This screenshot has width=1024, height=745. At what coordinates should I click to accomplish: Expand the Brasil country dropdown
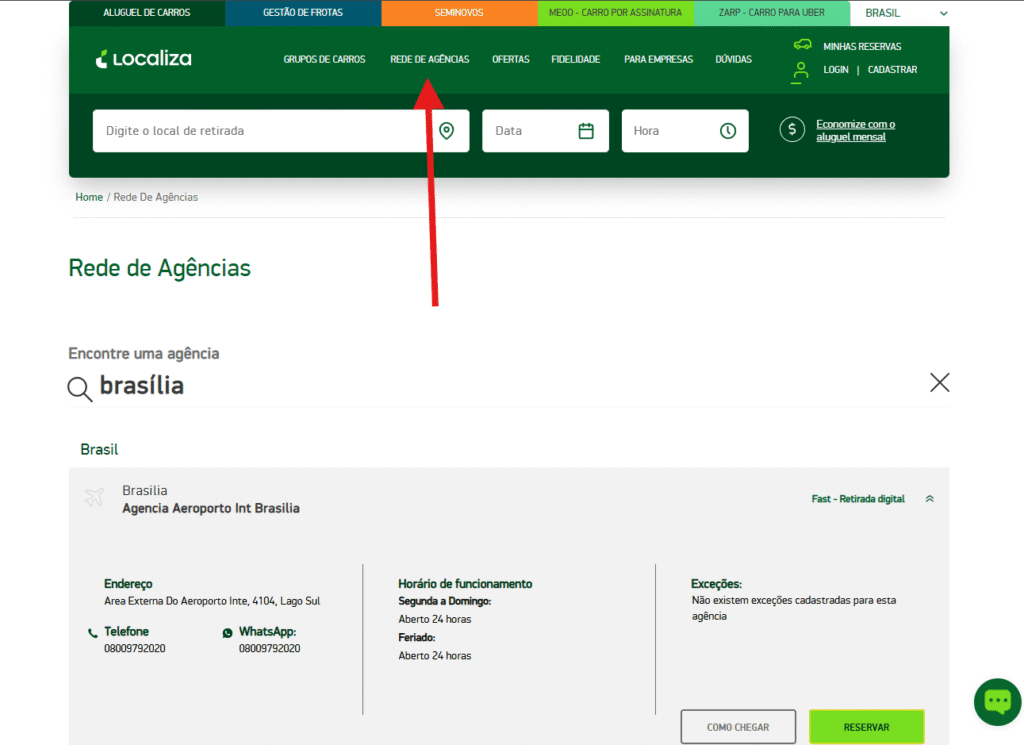(944, 13)
